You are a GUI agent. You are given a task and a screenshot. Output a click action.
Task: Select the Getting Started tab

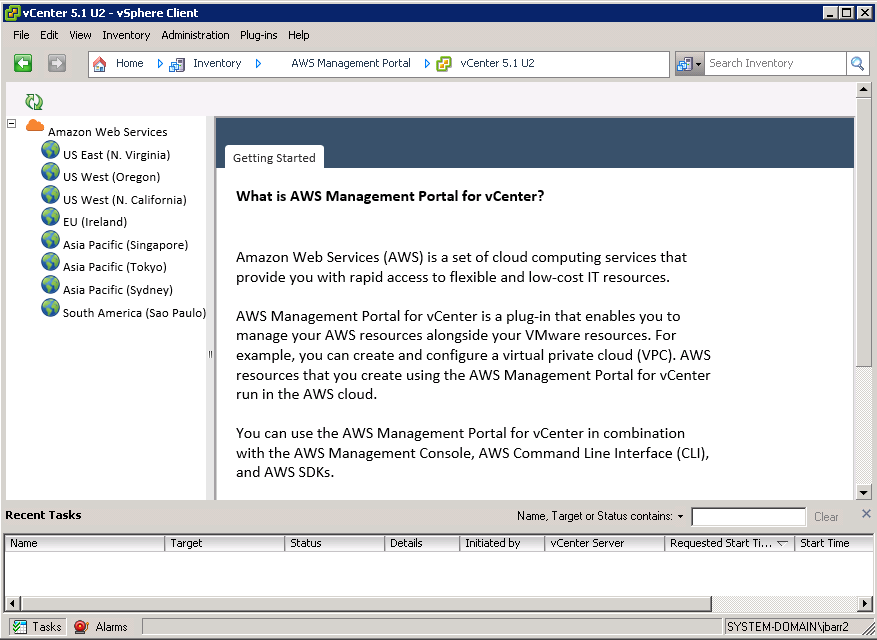[274, 158]
